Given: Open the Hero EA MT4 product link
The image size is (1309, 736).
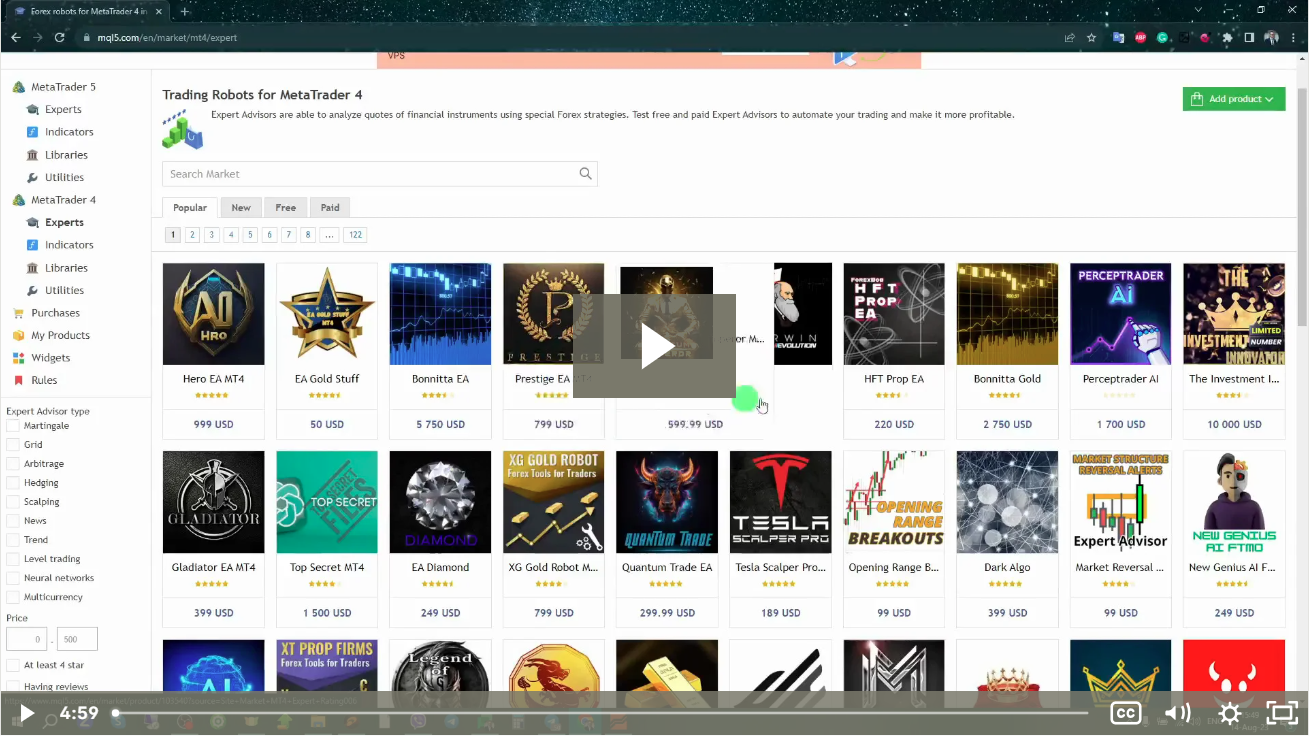Looking at the screenshot, I should point(213,379).
